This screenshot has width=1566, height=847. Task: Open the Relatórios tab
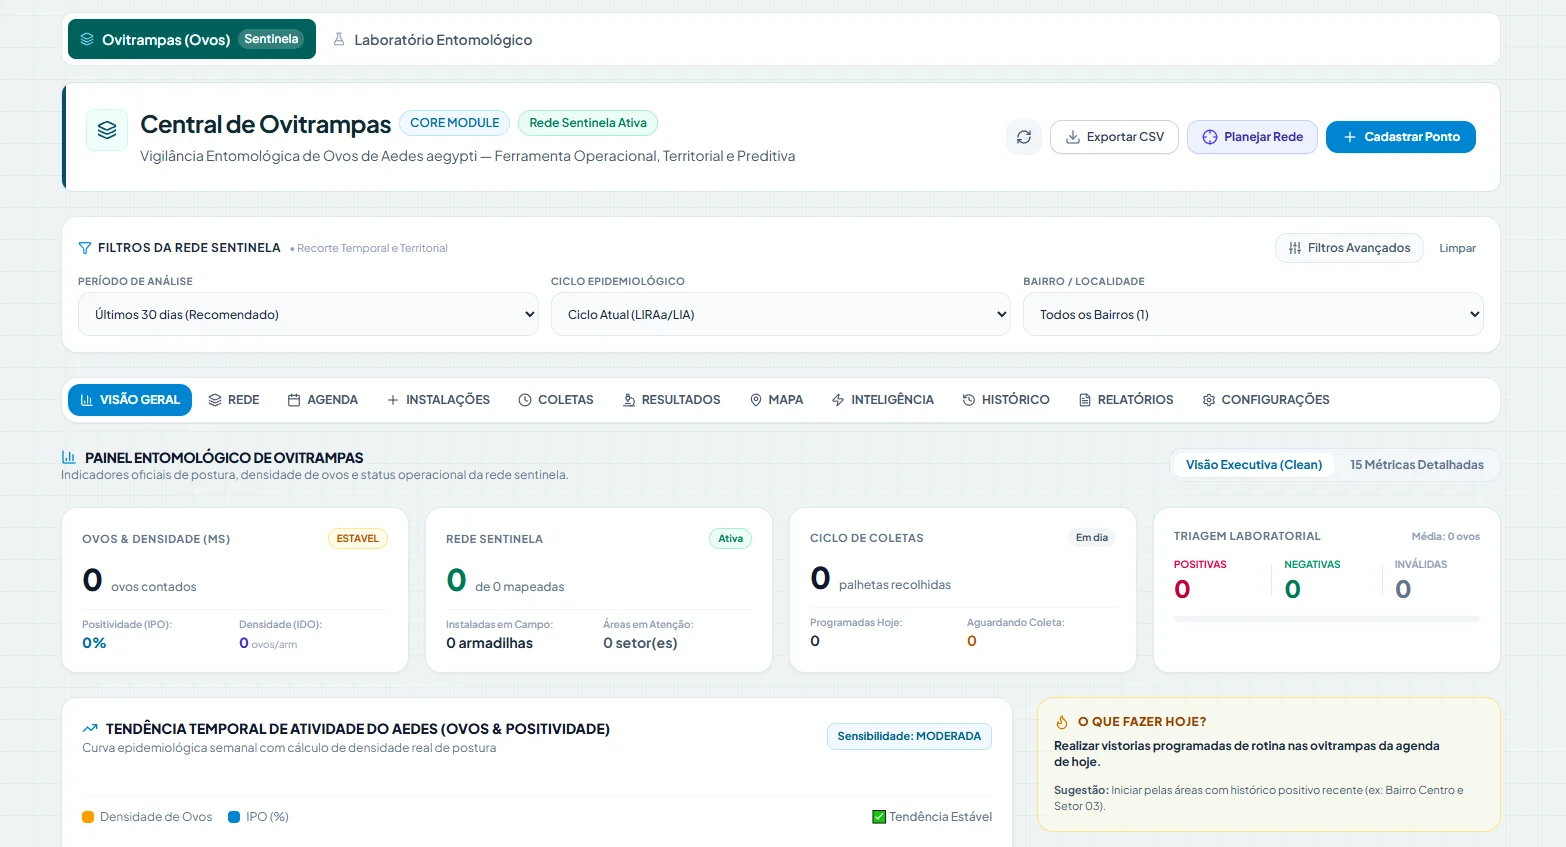tap(1126, 400)
